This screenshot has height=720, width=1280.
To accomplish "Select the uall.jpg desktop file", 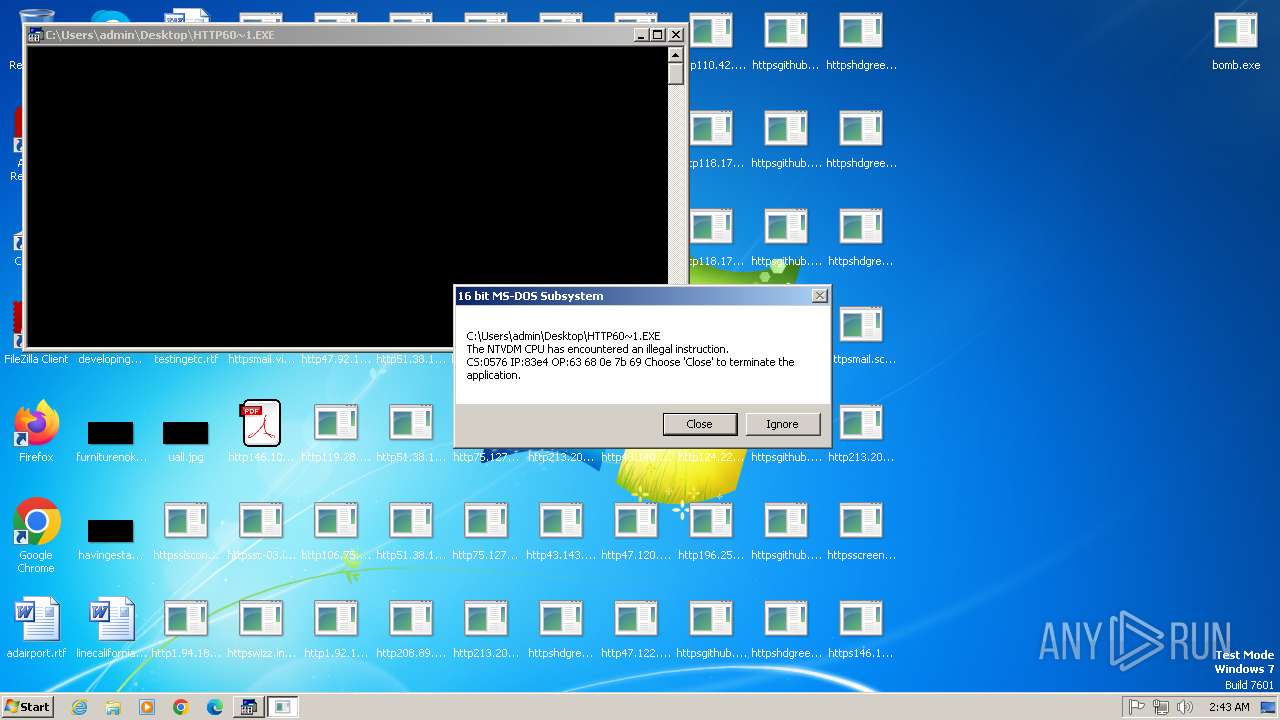I will click(186, 438).
